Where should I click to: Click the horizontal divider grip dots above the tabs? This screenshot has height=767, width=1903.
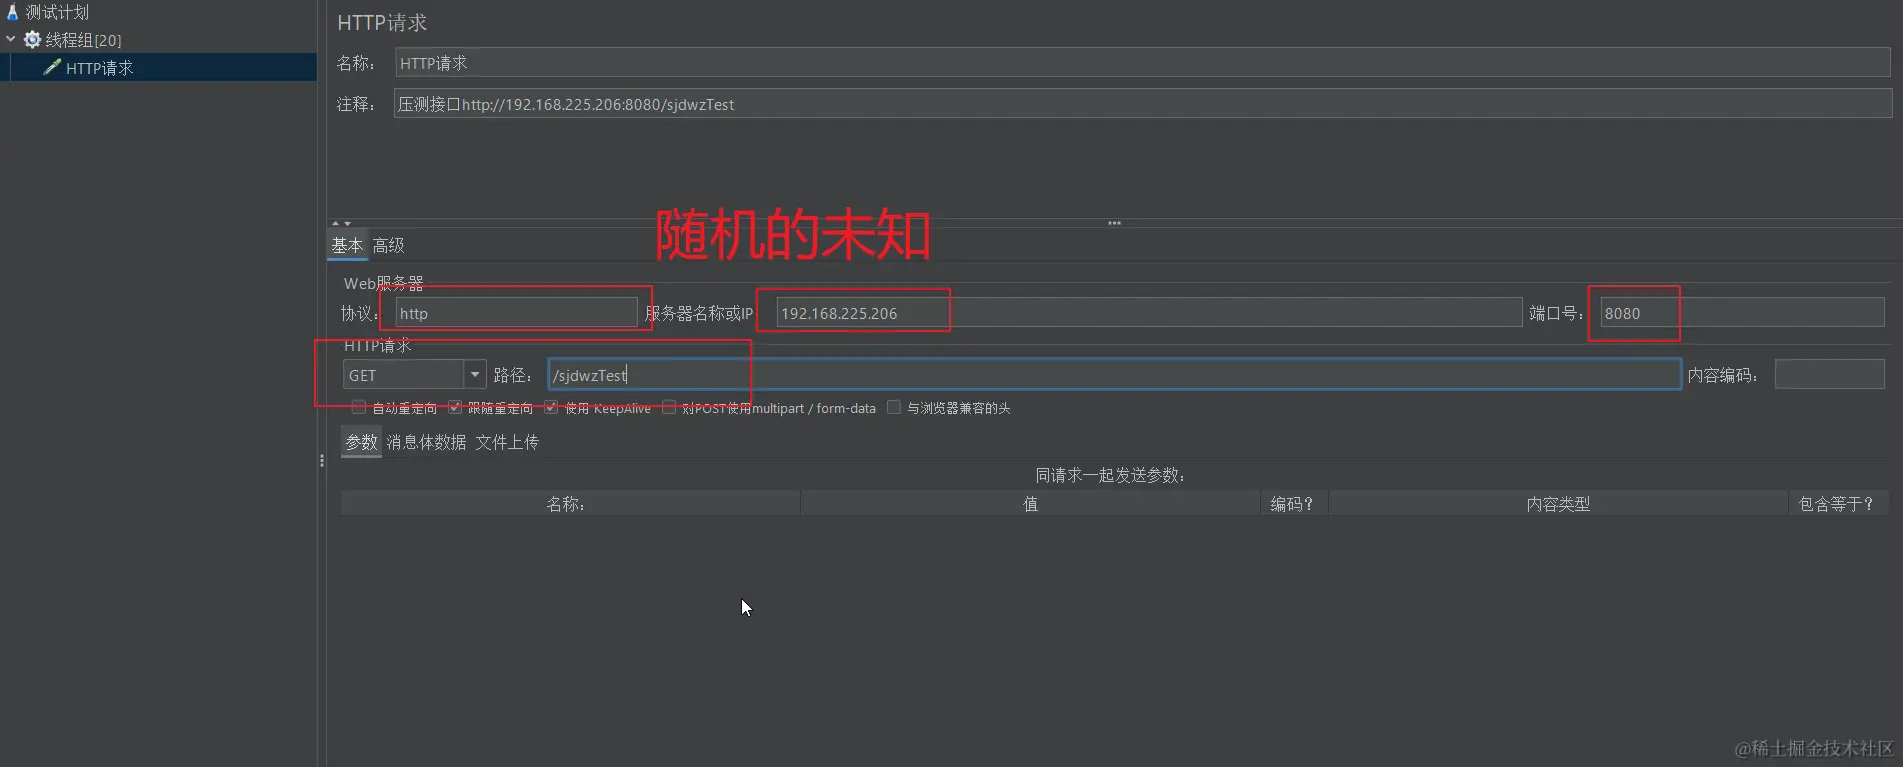pos(1114,222)
